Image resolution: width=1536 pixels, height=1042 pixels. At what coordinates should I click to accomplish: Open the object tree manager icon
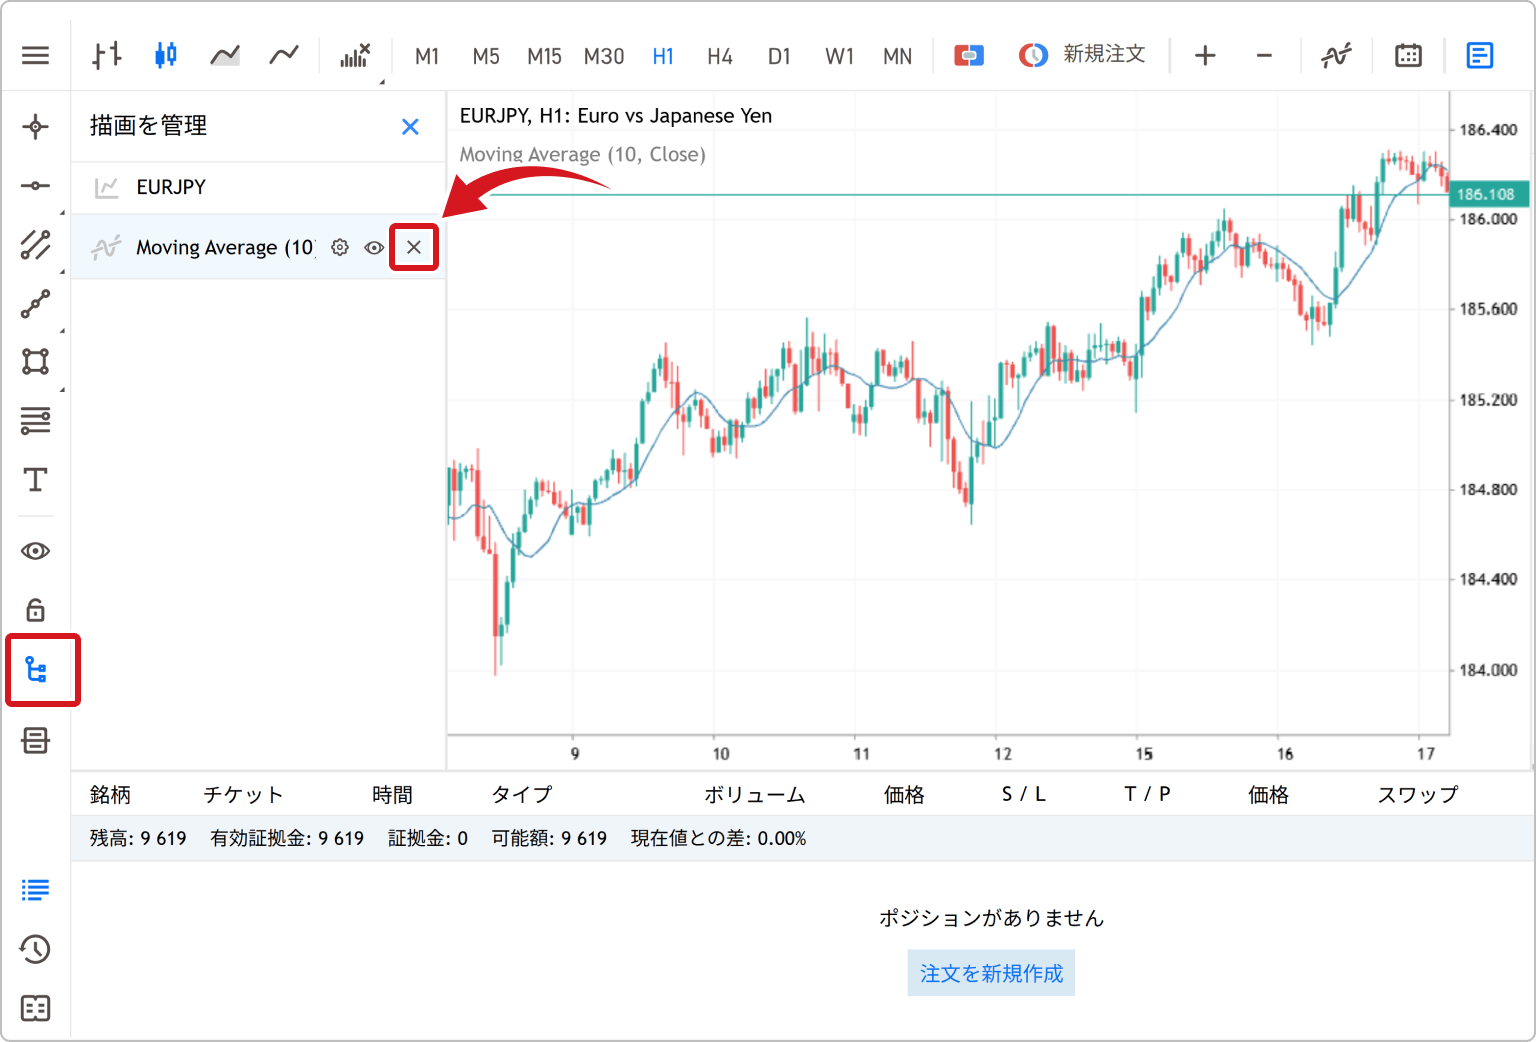(x=36, y=670)
